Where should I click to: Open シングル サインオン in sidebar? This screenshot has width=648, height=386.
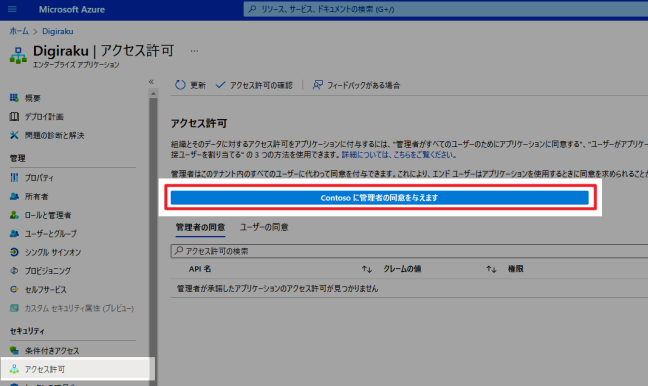point(53,253)
